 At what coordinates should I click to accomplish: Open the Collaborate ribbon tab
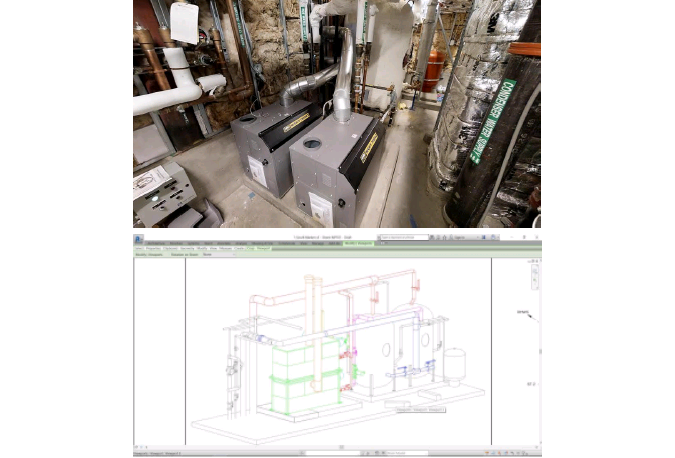[x=287, y=243]
